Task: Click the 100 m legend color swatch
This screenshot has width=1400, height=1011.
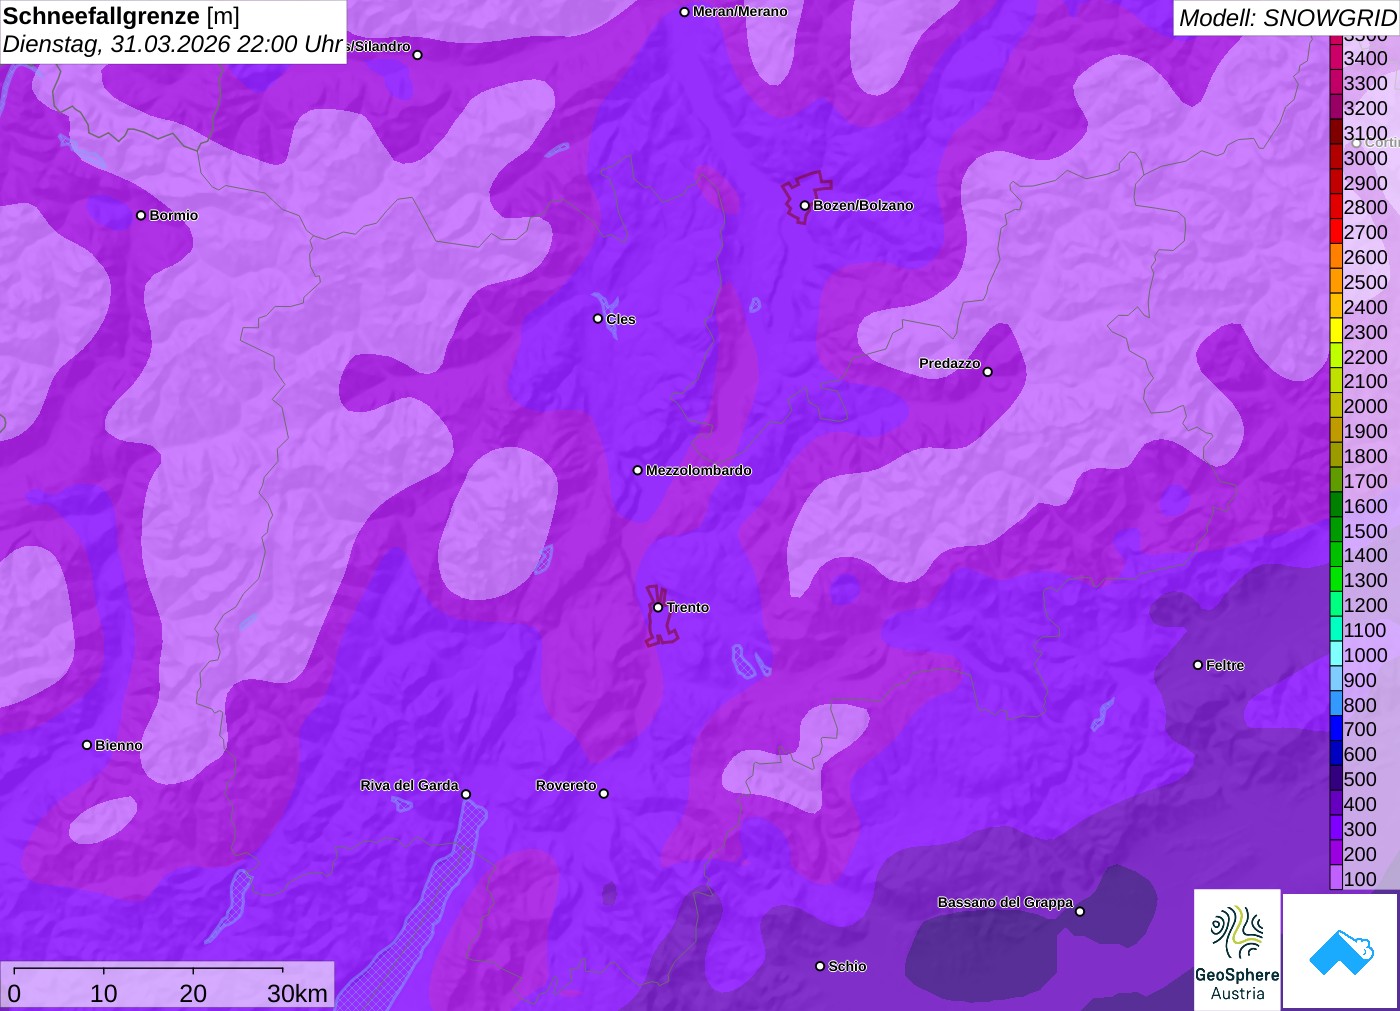Action: pos(1336,878)
